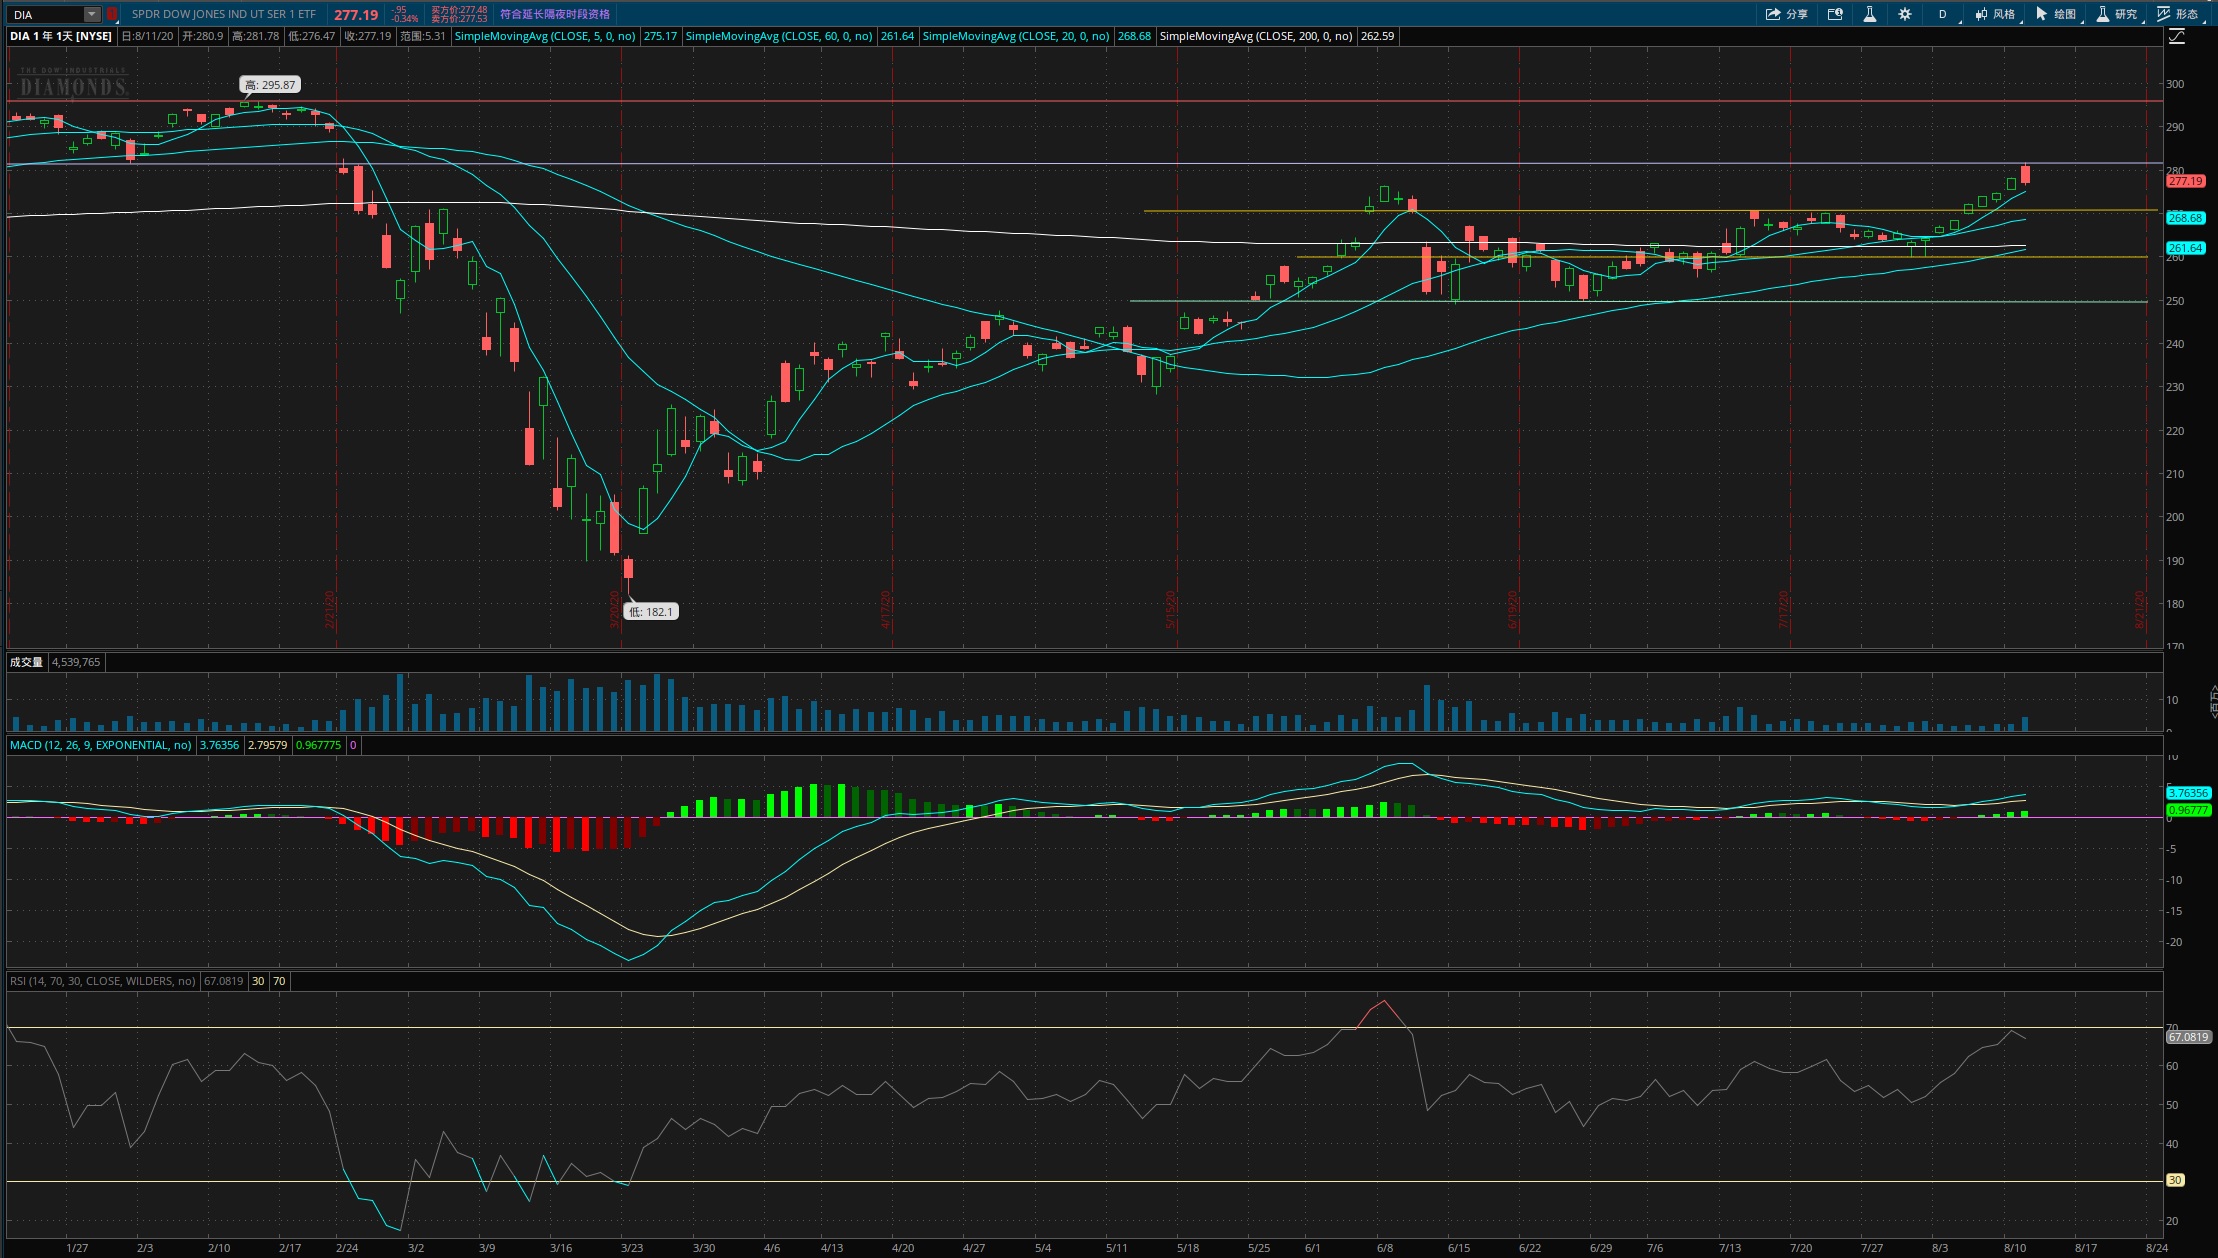Click the 高: 295.87 high price bubble
The height and width of the screenshot is (1258, 2218).
point(270,85)
